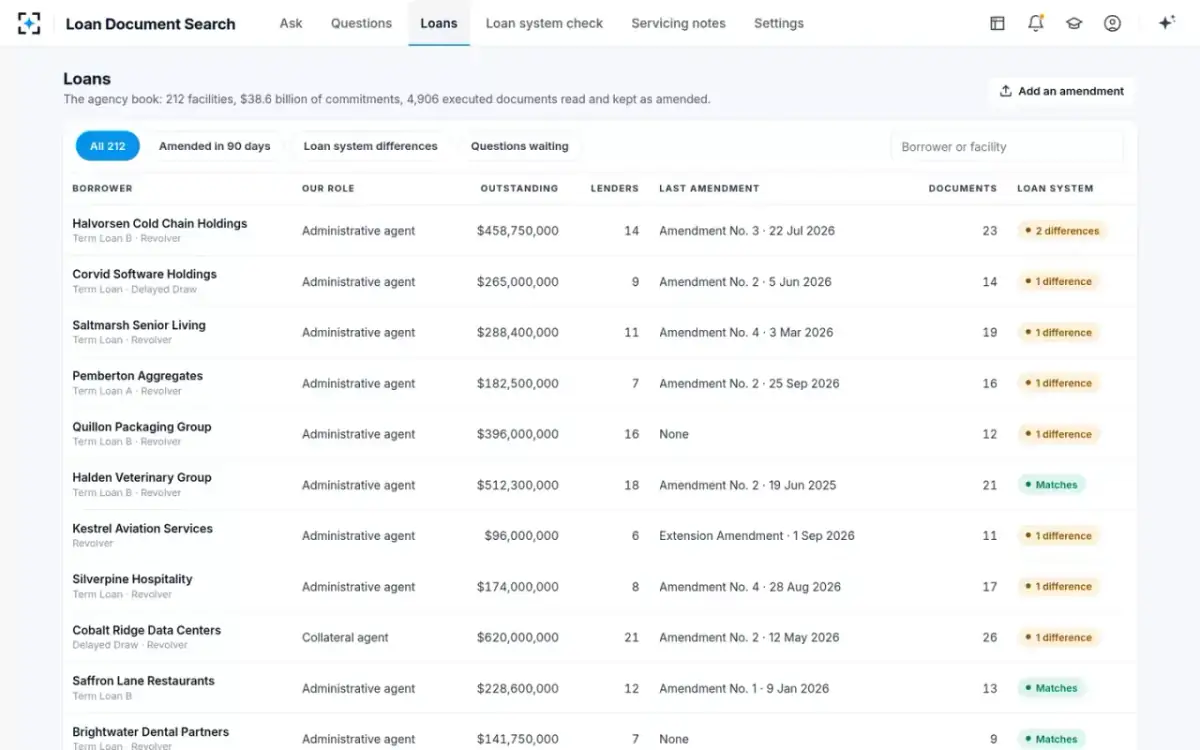The height and width of the screenshot is (750, 1200).
Task: Sort by the Last Amendment column header
Action: (x=709, y=188)
